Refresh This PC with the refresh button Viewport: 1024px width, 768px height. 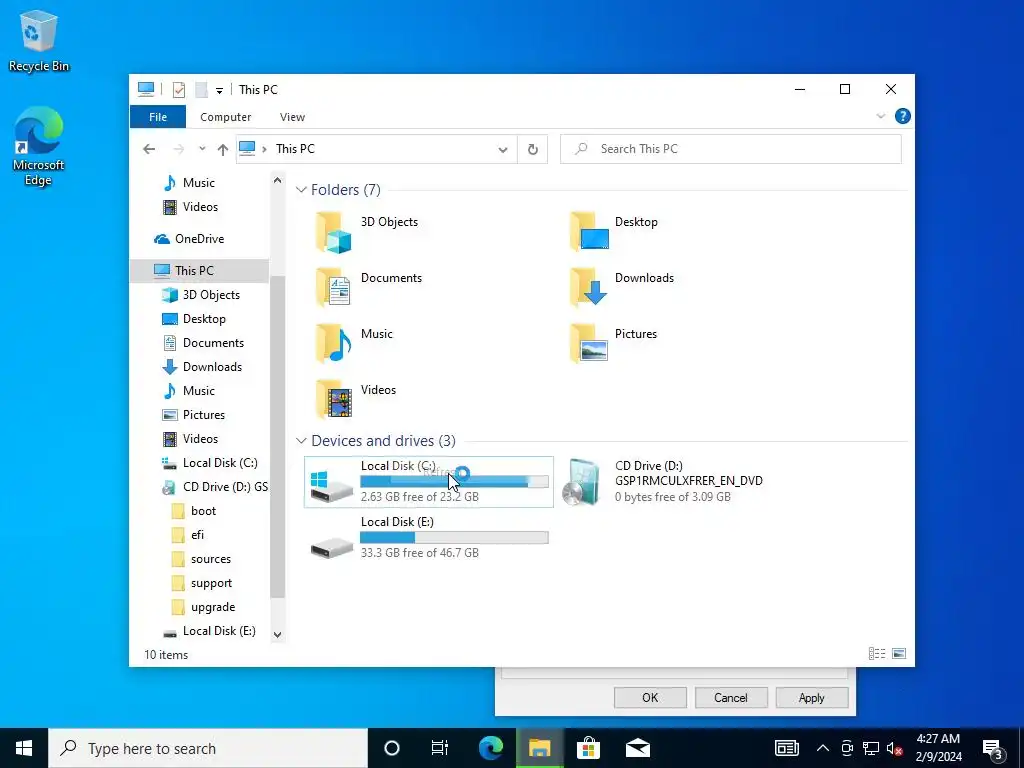532,150
